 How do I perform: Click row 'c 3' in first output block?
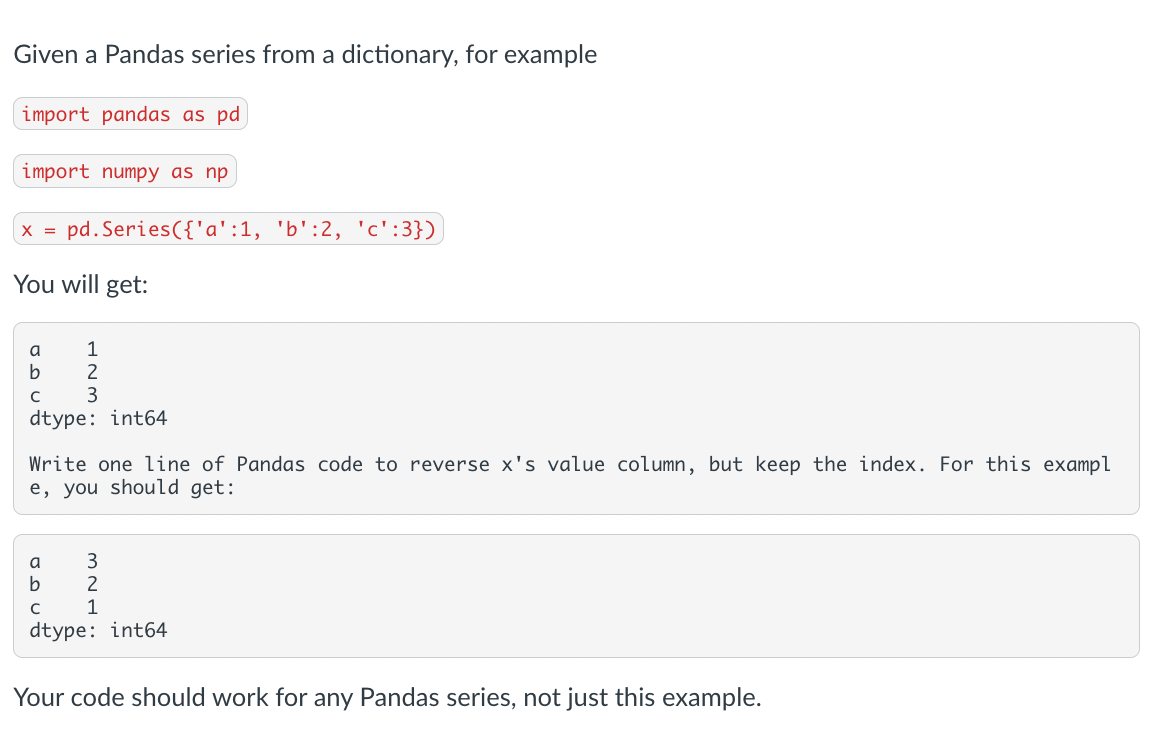click(63, 395)
